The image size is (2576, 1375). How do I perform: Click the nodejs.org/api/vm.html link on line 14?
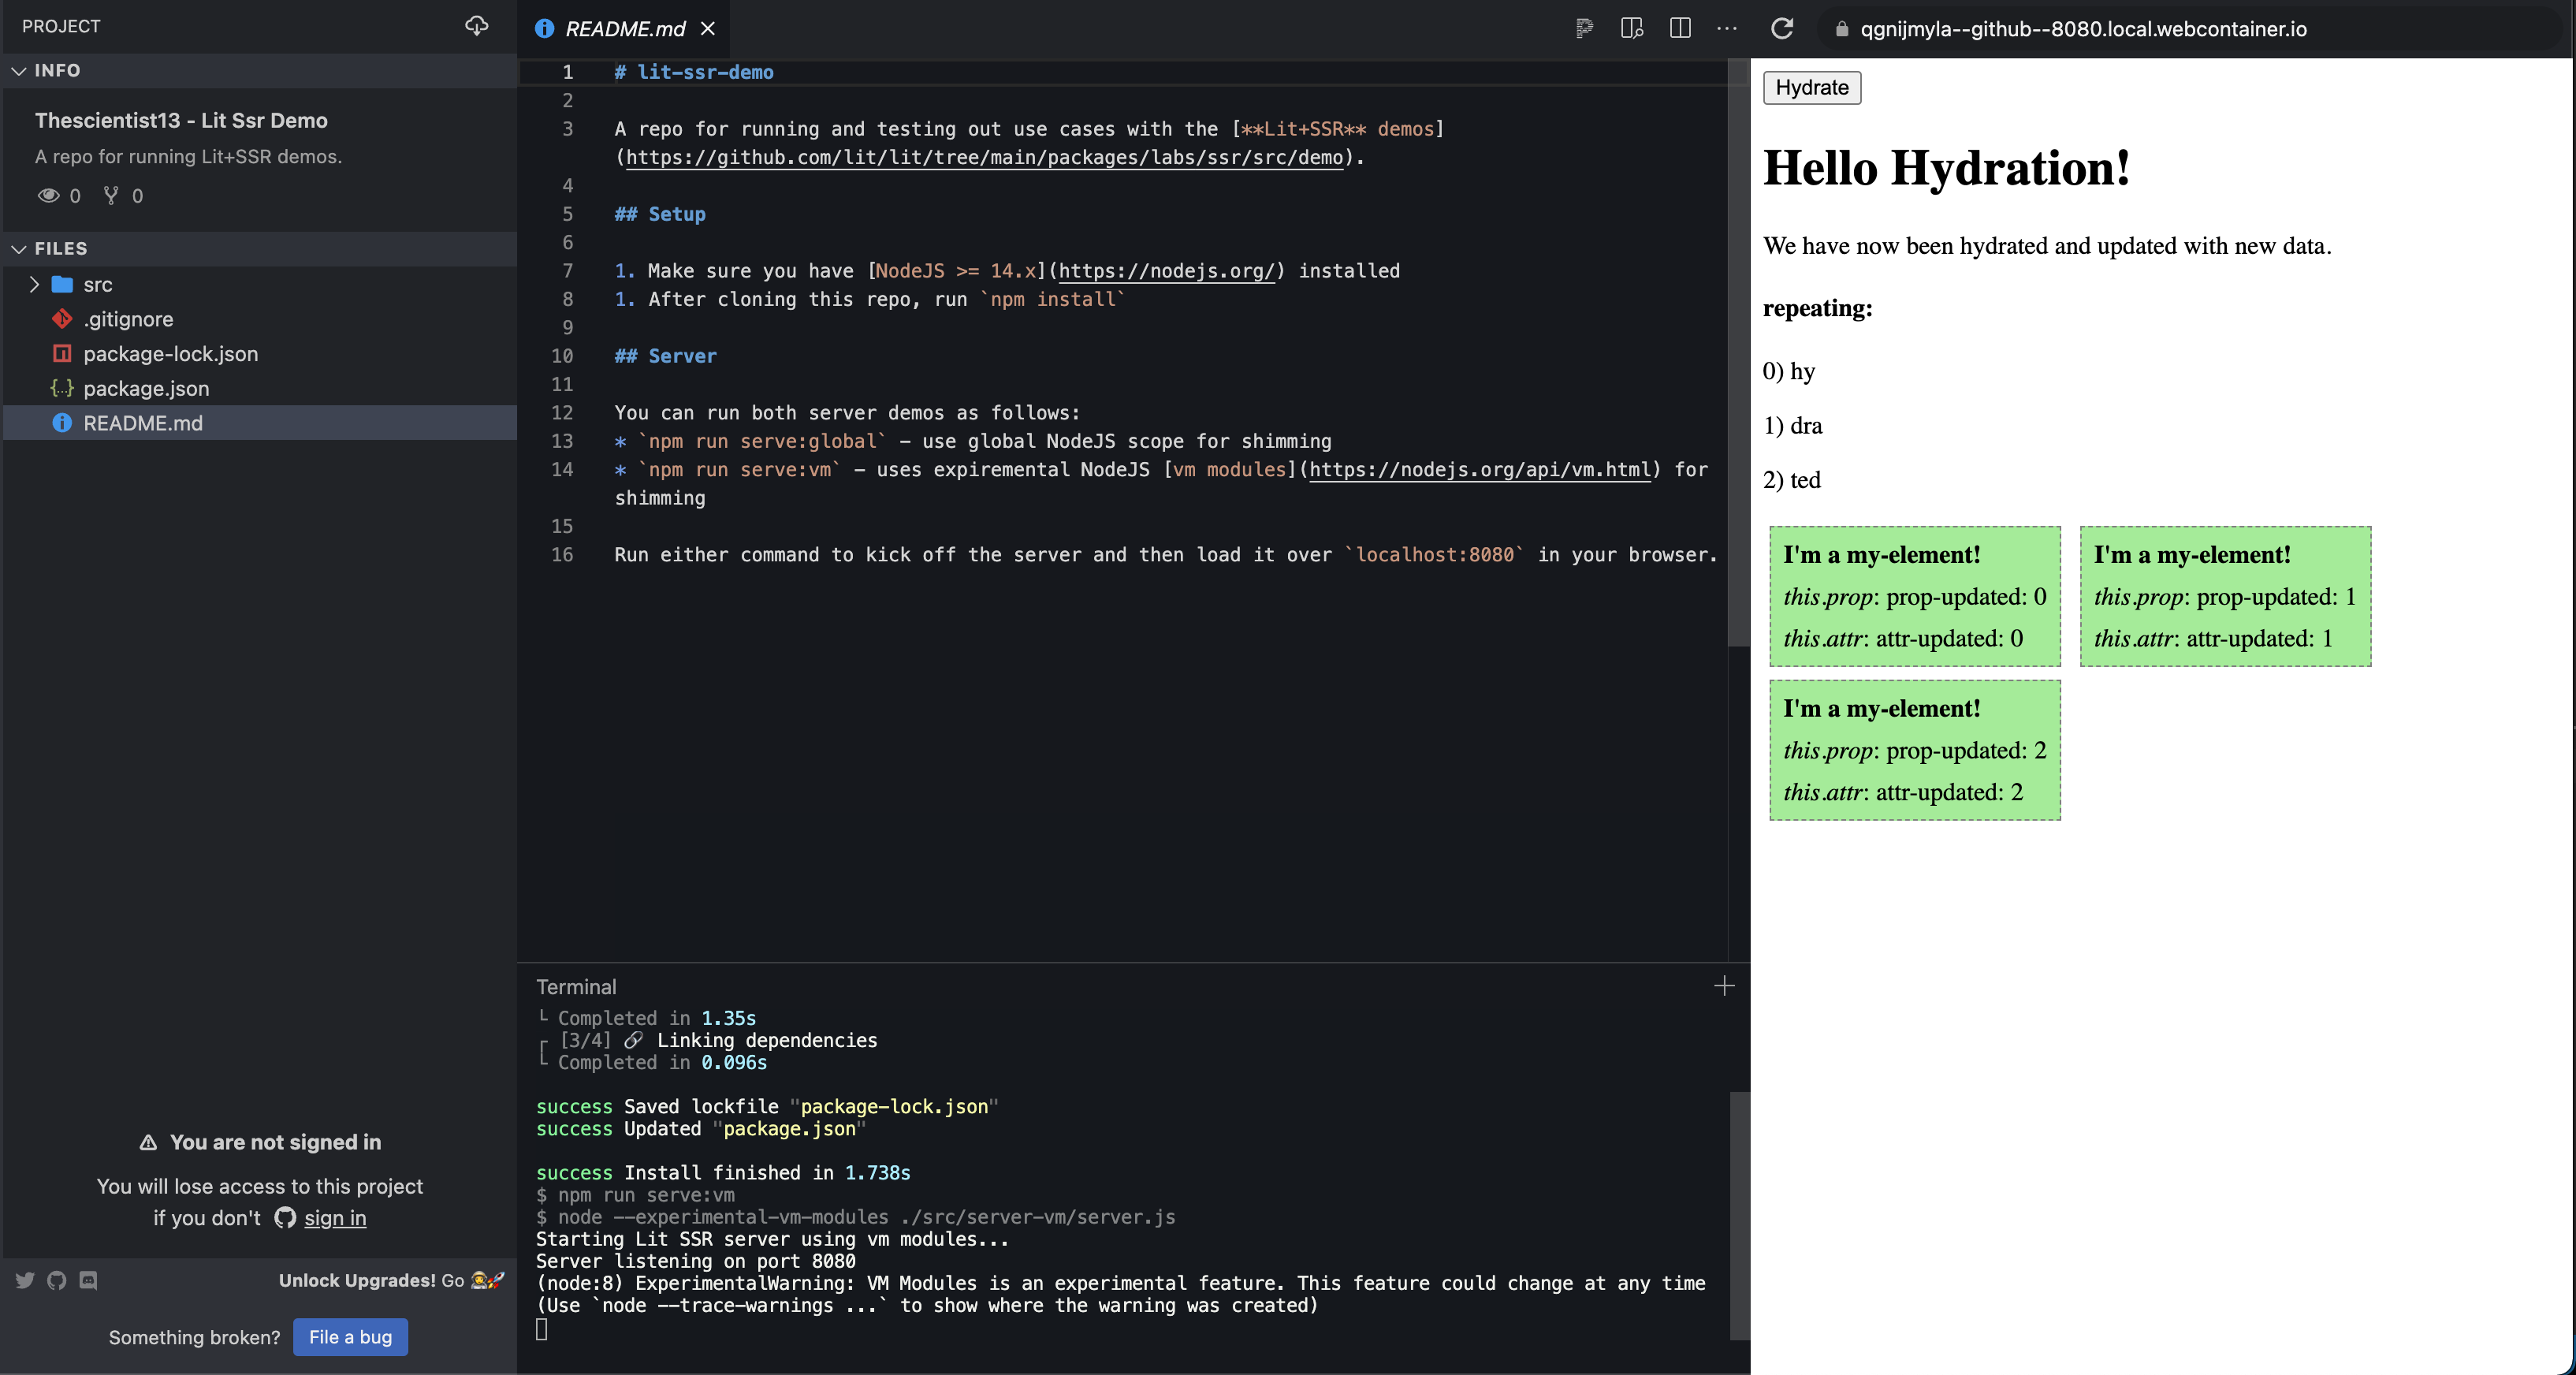(1480, 469)
